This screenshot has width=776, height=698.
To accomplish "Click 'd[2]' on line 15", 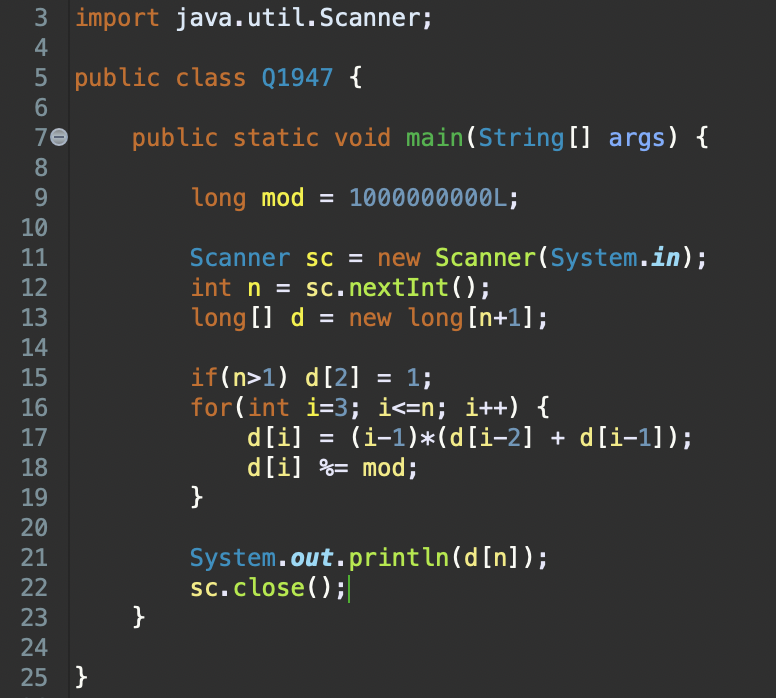I will [333, 378].
